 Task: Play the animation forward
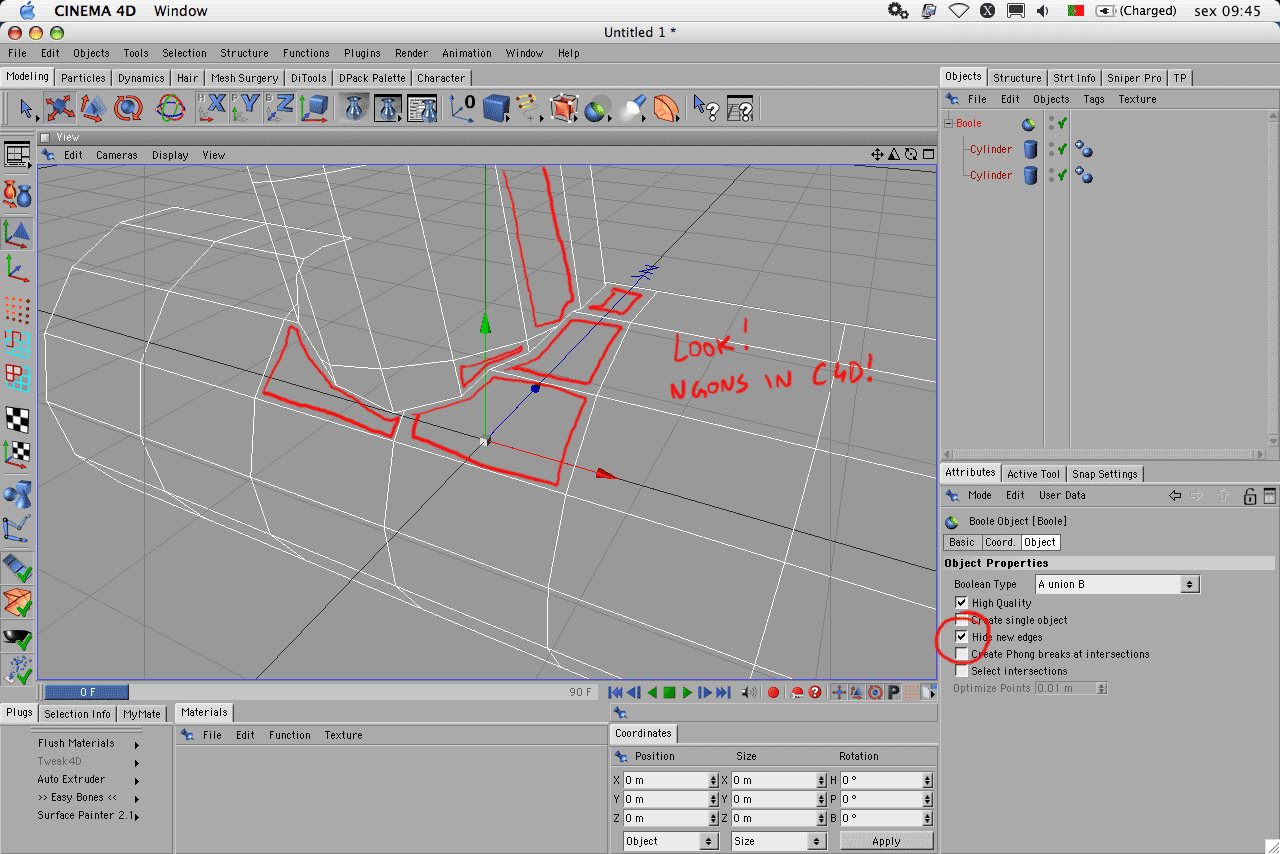(x=688, y=692)
